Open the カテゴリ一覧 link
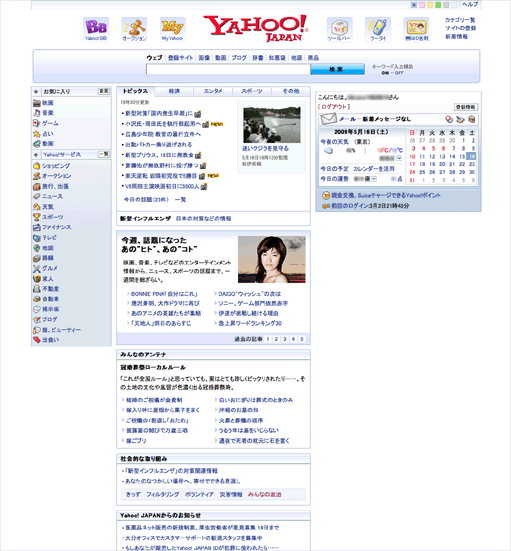 click(460, 20)
